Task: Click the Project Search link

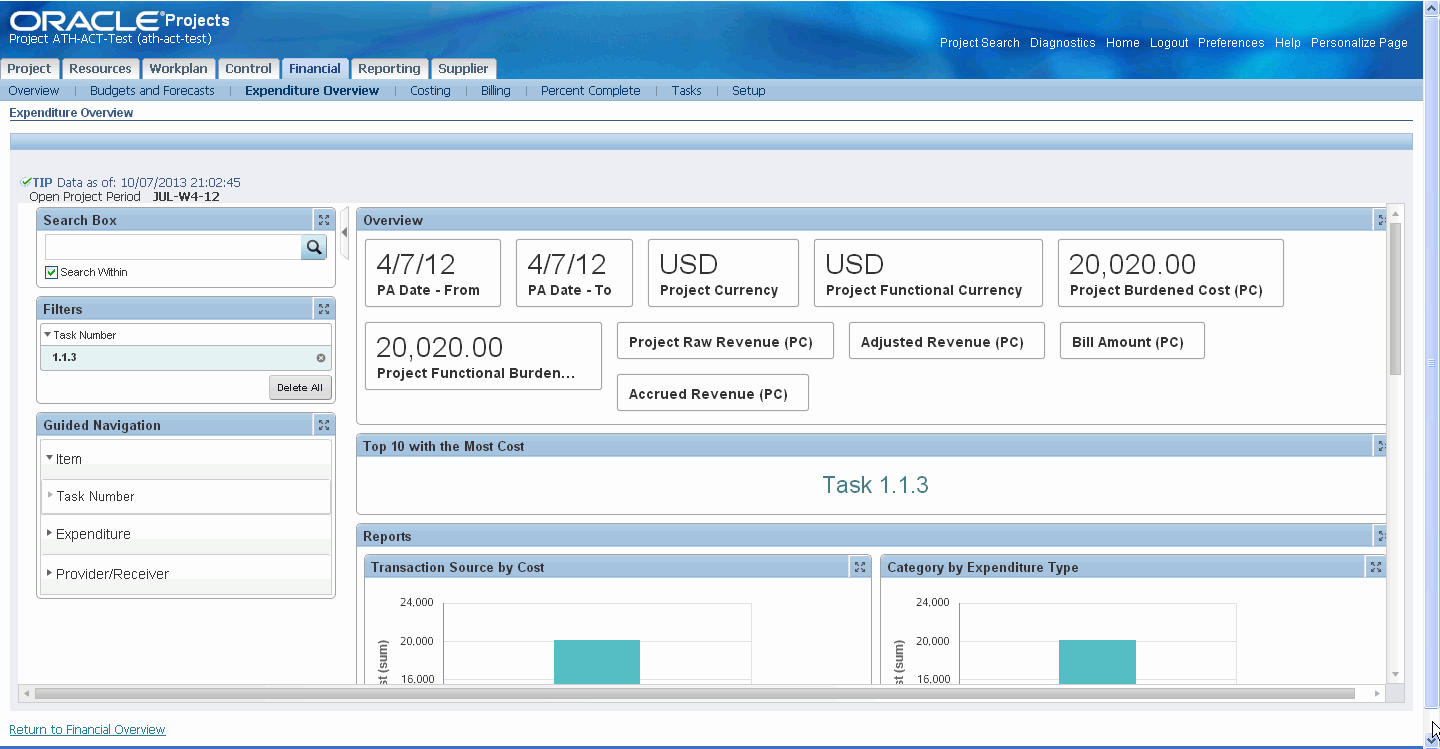Action: click(980, 43)
